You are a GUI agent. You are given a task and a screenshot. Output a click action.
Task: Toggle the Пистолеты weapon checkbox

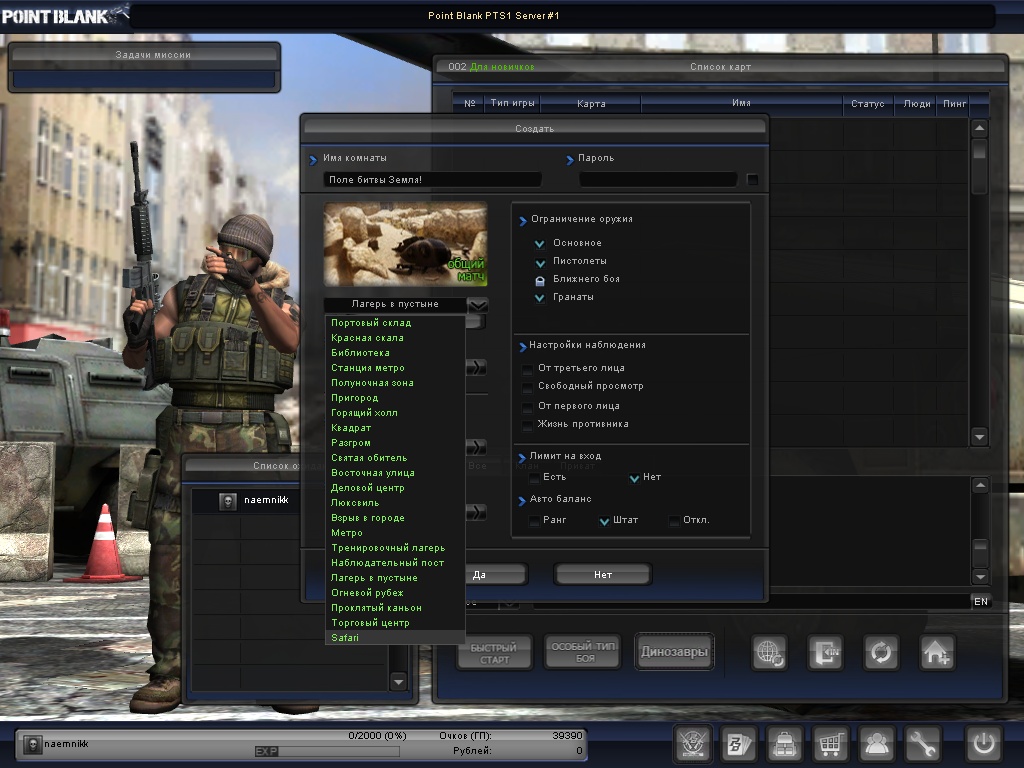[539, 262]
